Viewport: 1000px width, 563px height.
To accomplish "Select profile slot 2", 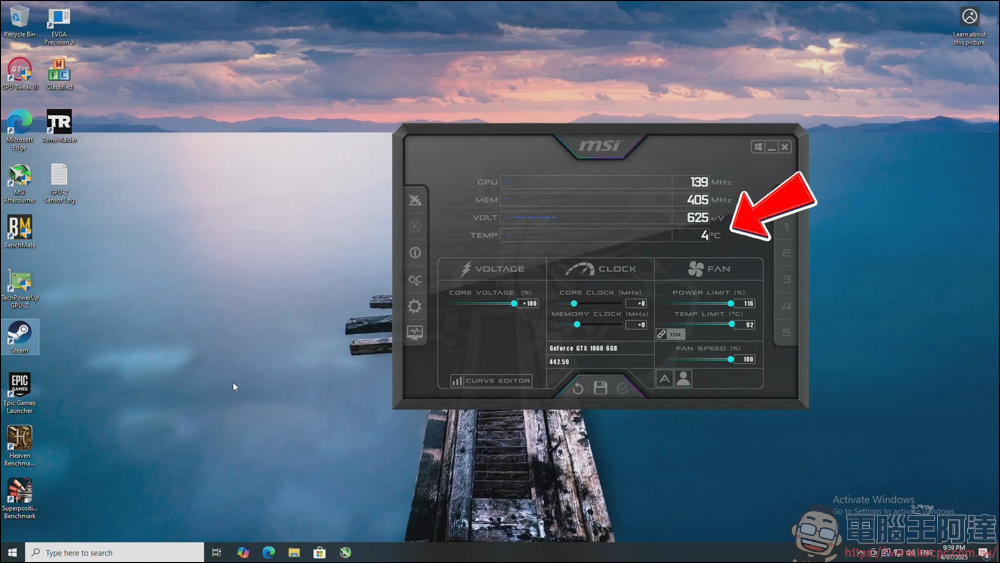I will [786, 253].
